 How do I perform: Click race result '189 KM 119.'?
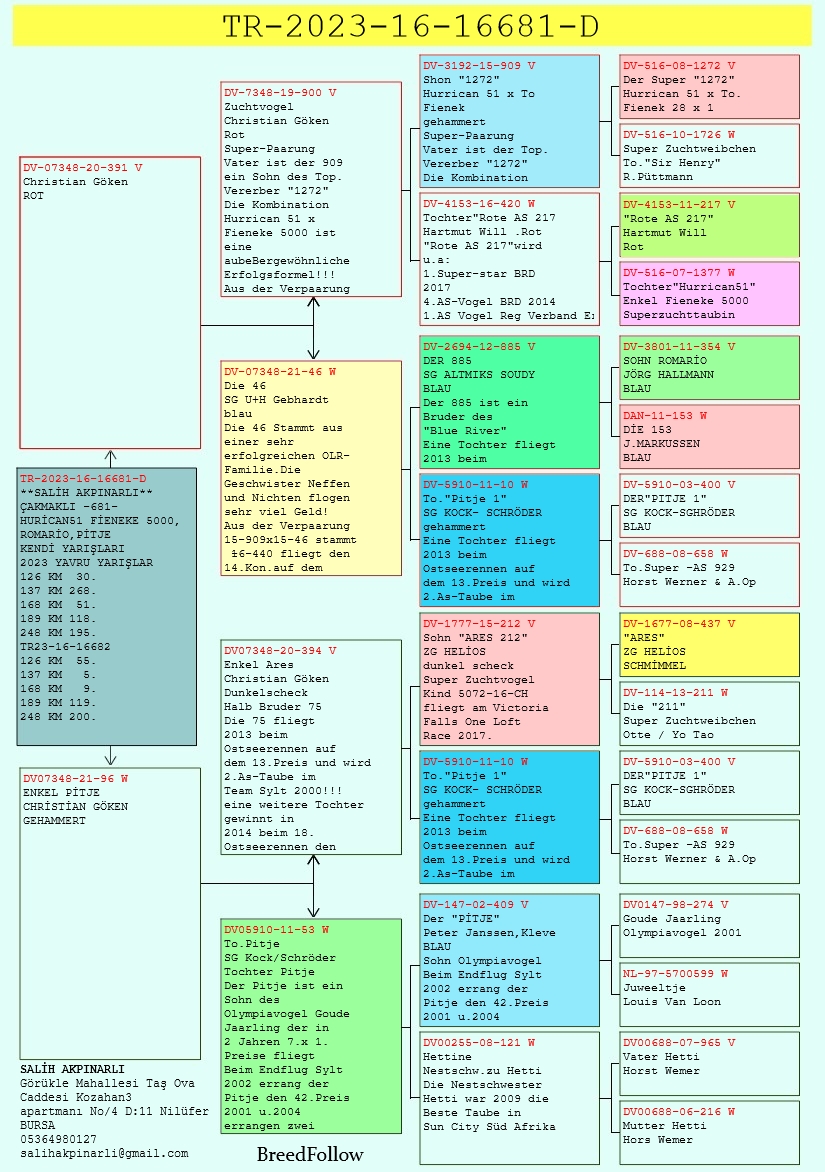(x=58, y=703)
